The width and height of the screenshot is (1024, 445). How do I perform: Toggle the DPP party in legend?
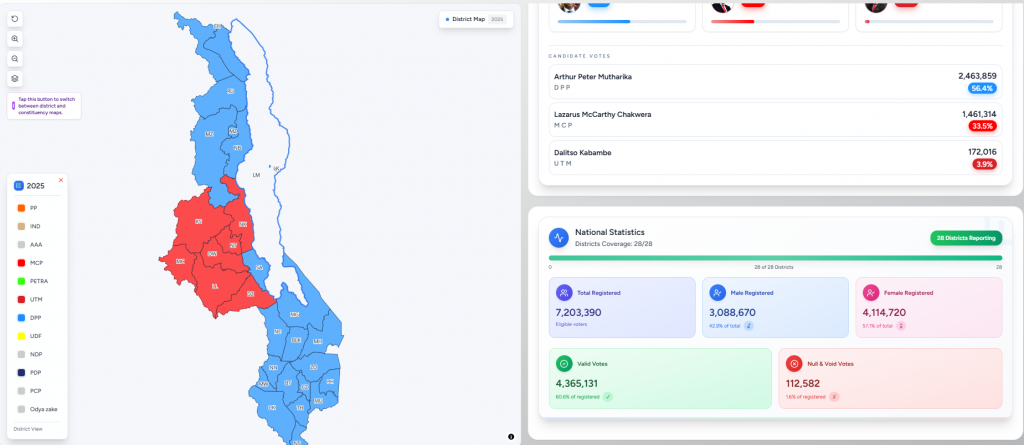pos(21,318)
